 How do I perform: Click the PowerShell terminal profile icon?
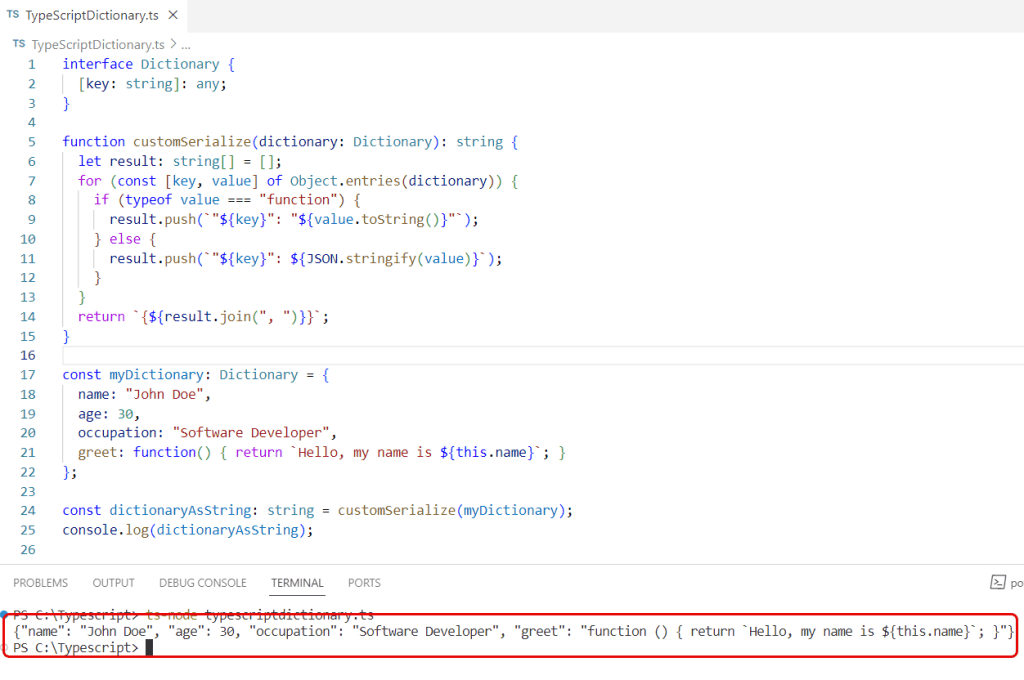(998, 582)
